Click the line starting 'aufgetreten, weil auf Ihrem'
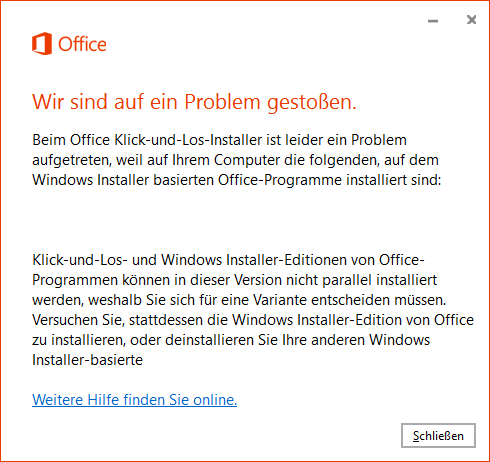 [235, 160]
